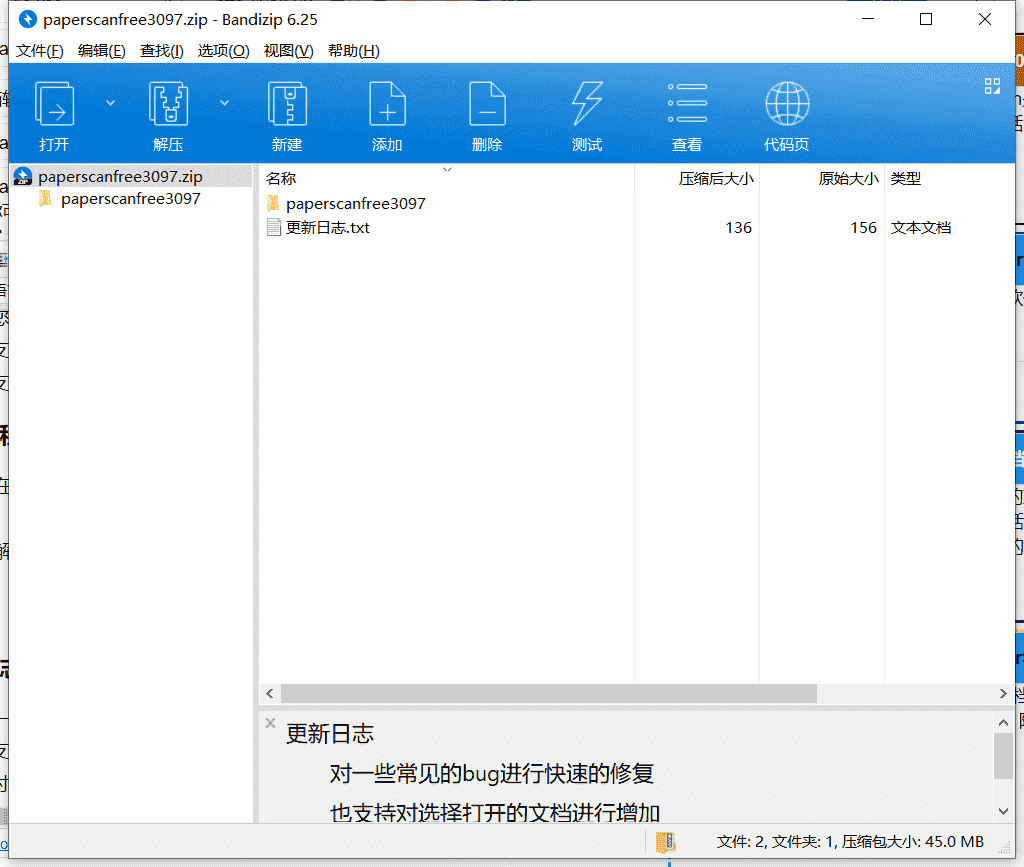The height and width of the screenshot is (867, 1024).
Task: Click the 打开 (Open) toolbar icon
Action: tap(54, 104)
